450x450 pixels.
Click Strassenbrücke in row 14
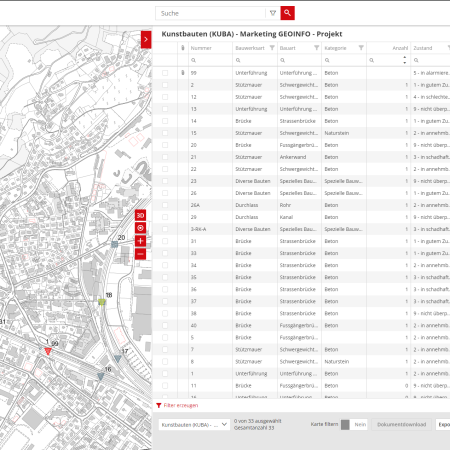pos(298,121)
